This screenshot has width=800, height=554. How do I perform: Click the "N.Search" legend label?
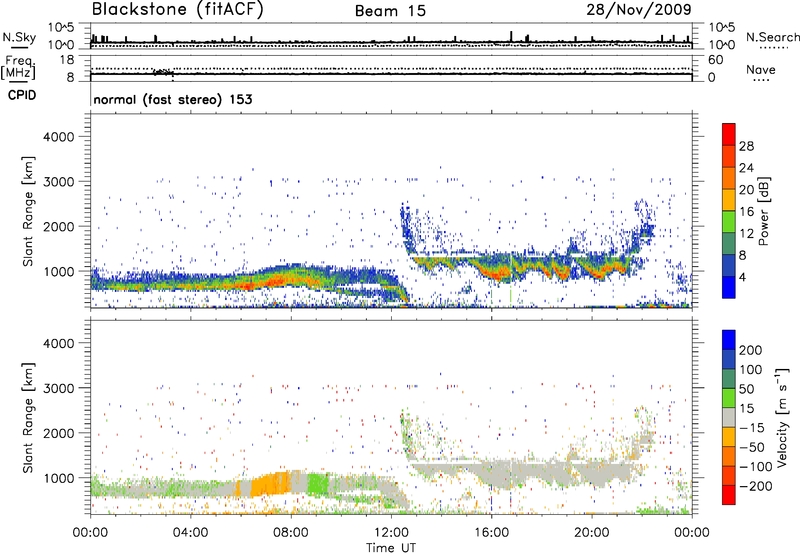773,37
